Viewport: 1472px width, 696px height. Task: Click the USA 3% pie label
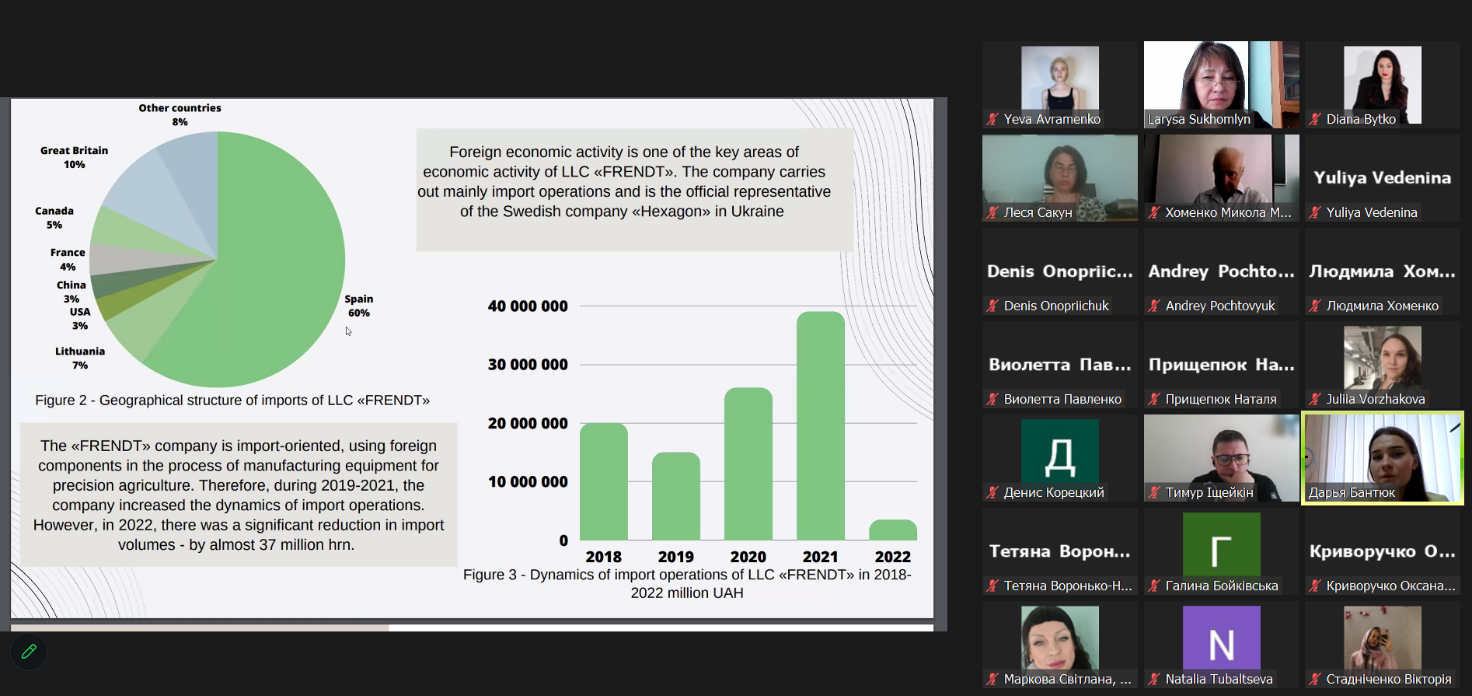[x=80, y=319]
